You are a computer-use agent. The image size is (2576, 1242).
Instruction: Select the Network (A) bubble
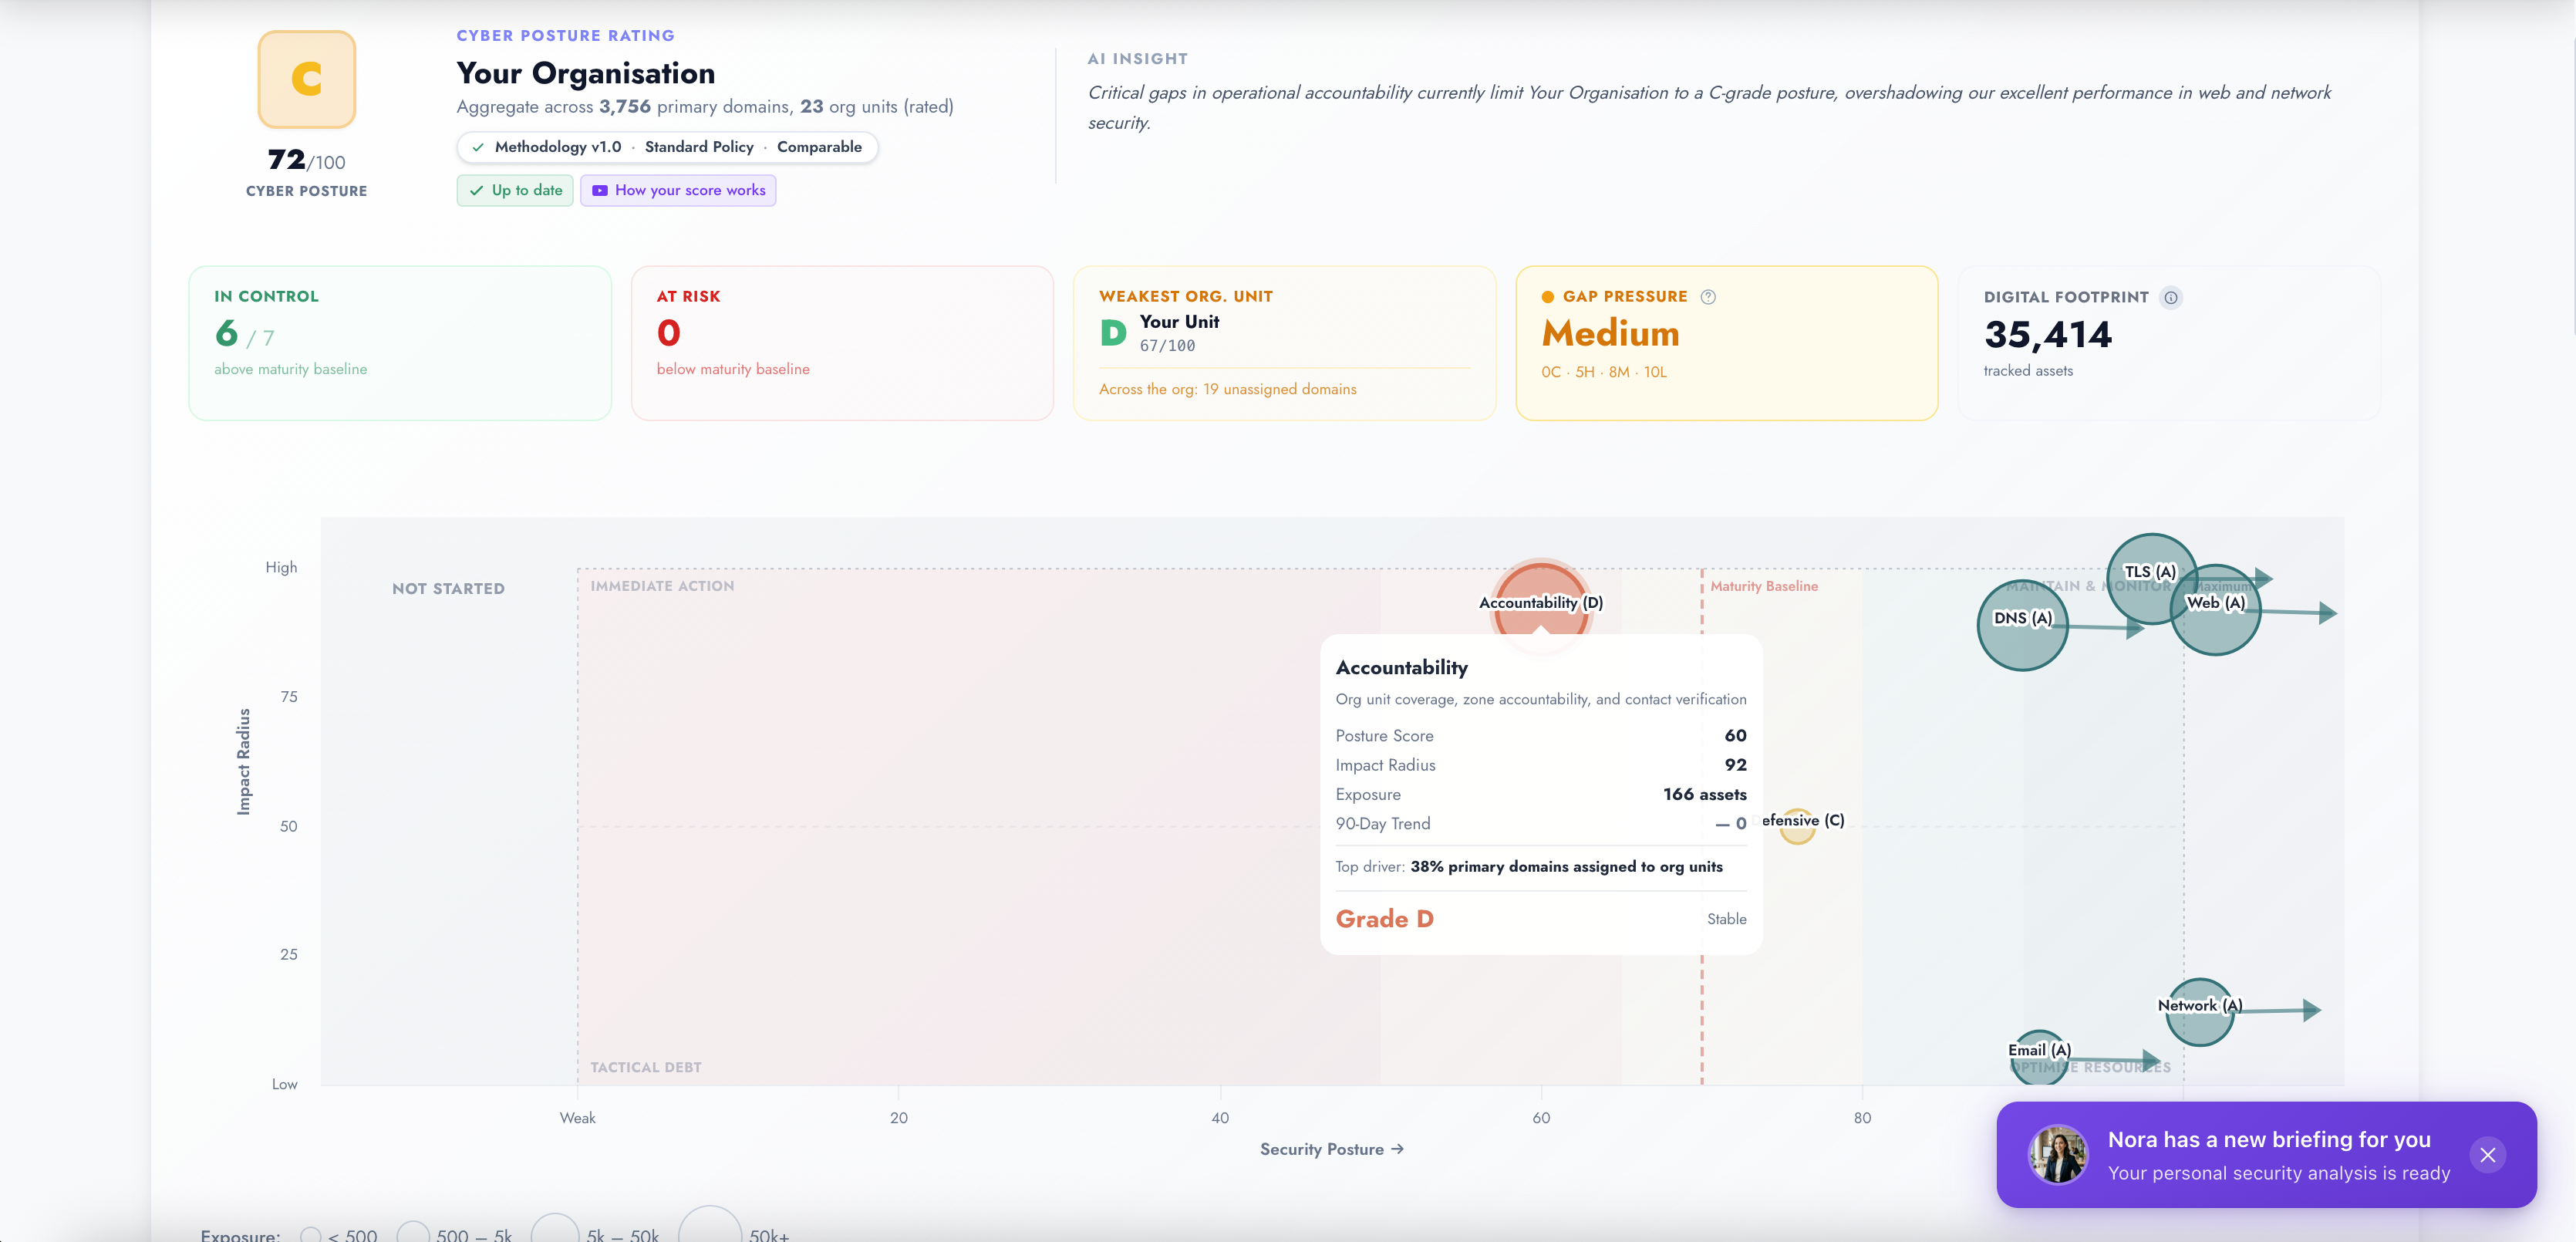[x=2199, y=1012]
